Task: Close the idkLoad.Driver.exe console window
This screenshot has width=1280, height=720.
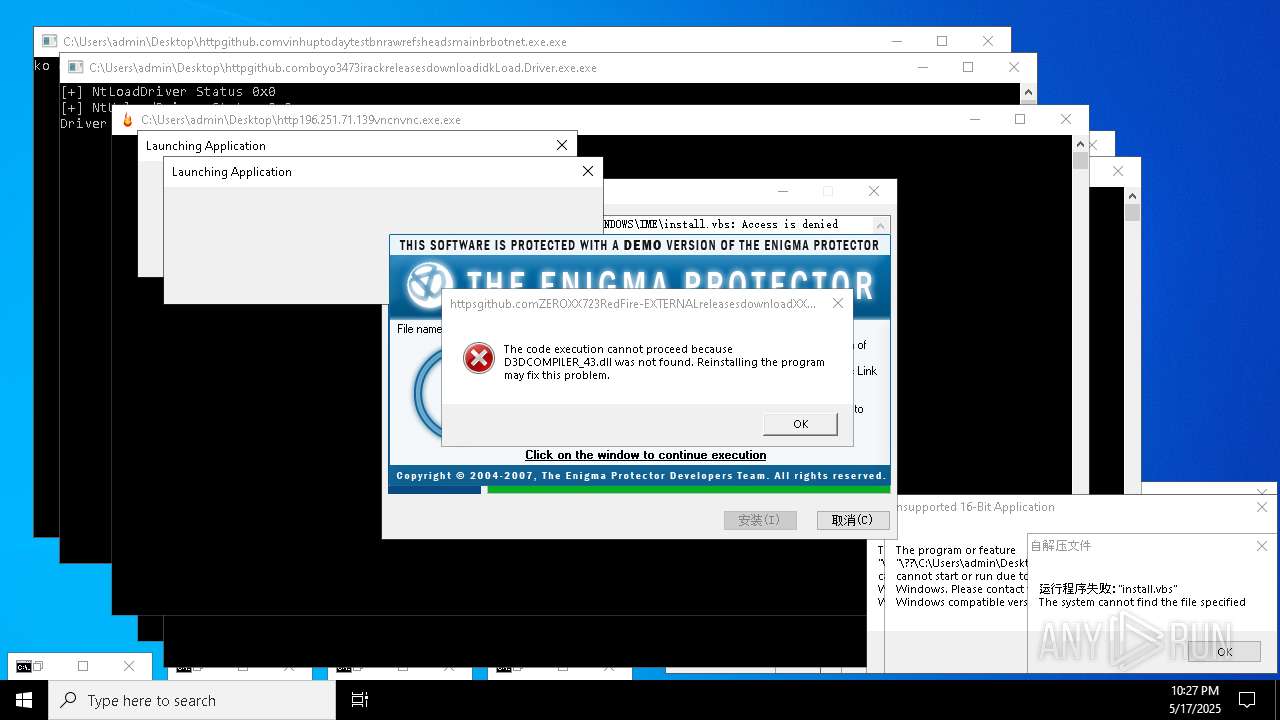Action: (x=1014, y=67)
